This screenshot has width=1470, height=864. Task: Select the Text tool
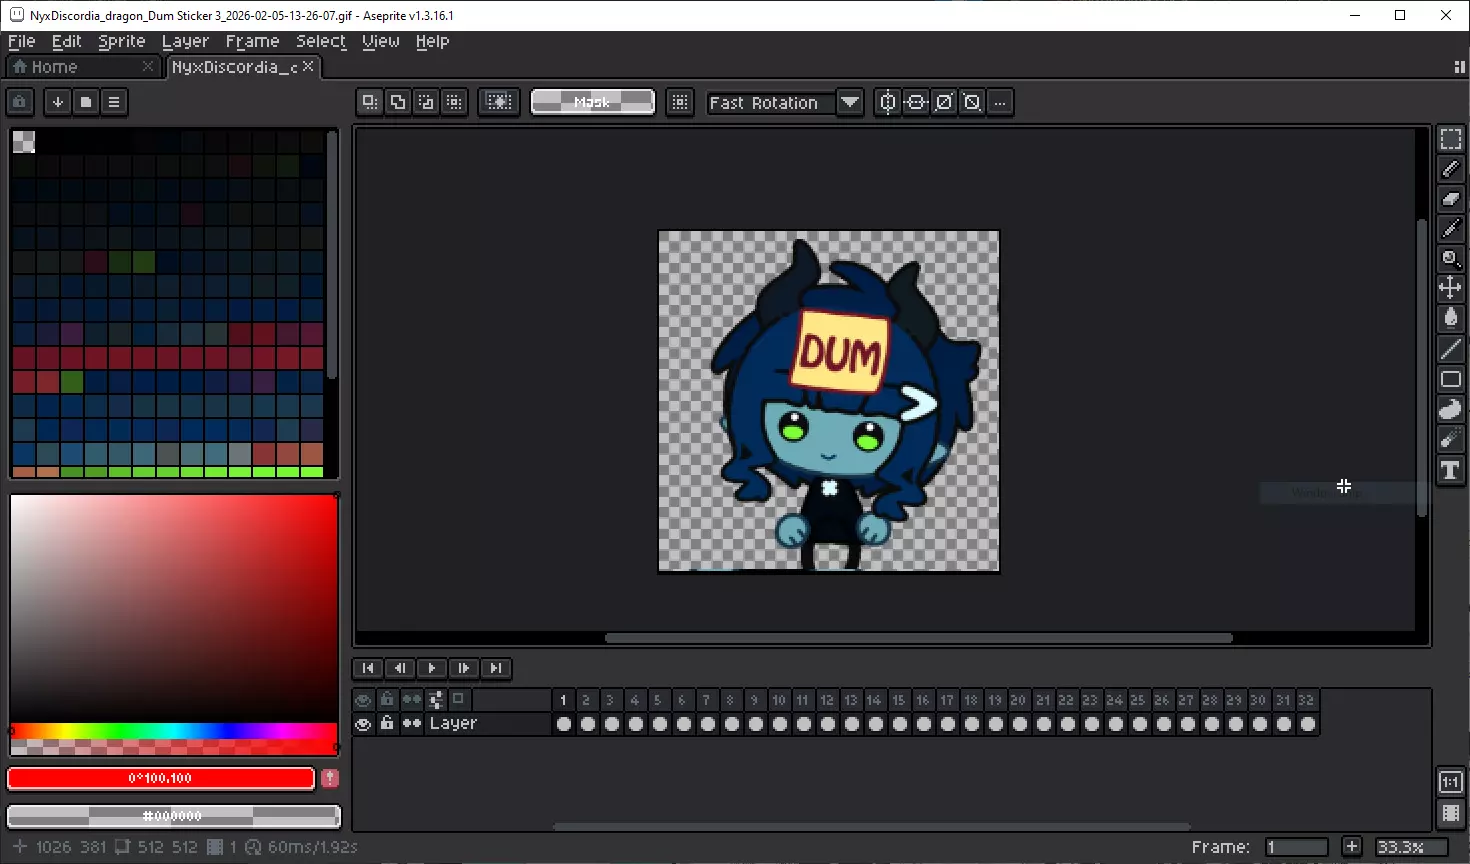(x=1450, y=470)
